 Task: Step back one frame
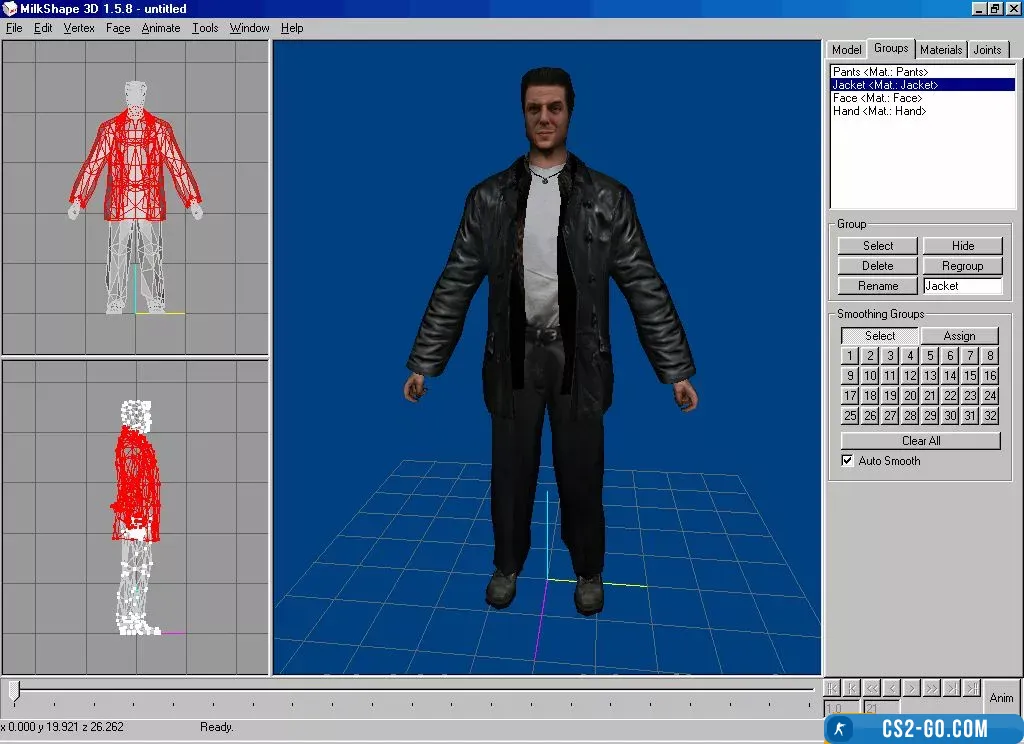click(x=892, y=688)
